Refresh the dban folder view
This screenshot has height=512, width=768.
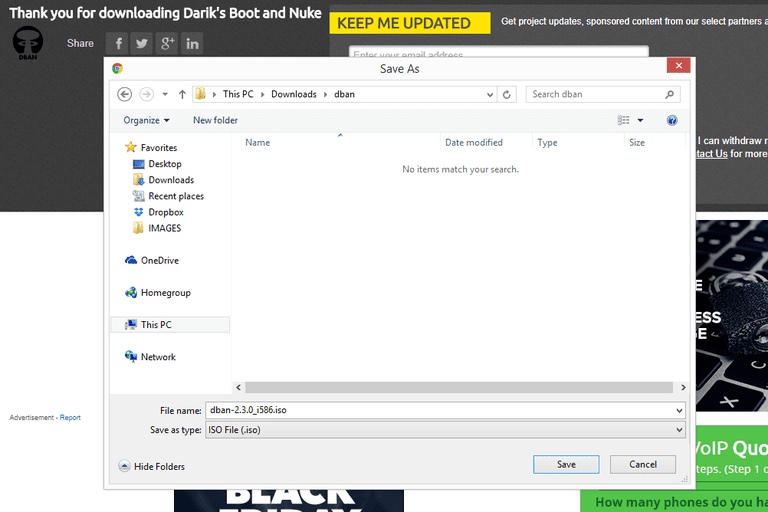click(x=507, y=94)
